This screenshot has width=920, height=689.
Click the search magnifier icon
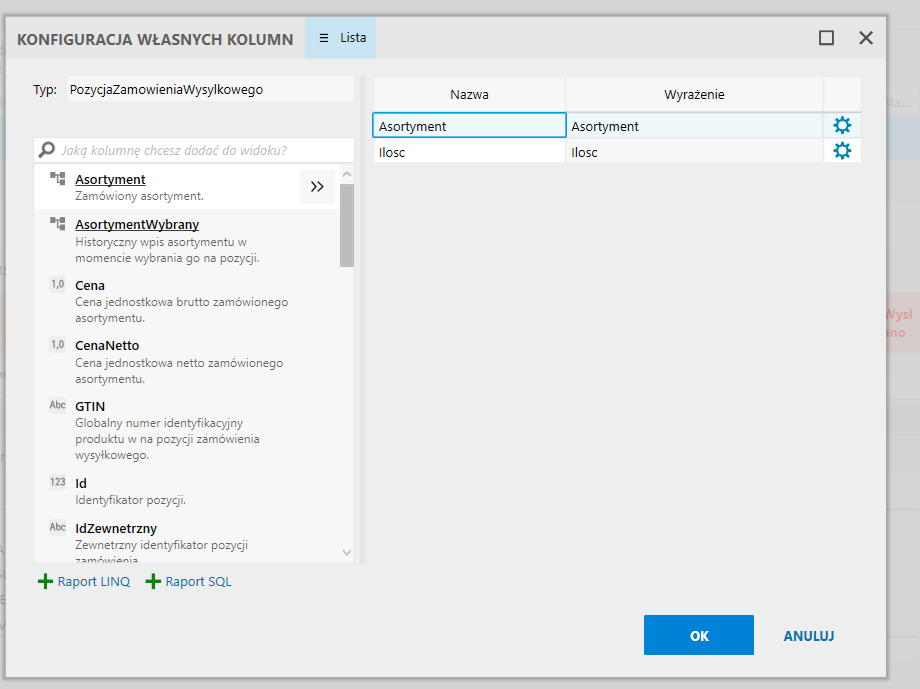pos(46,150)
